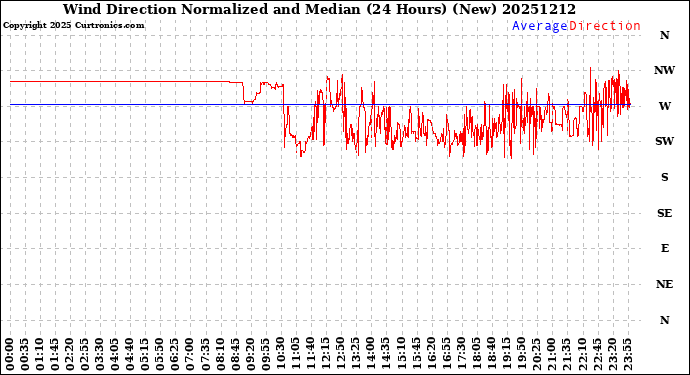Click the "08:45" time axis label
Screen dimensions: 690x375
click(235, 354)
